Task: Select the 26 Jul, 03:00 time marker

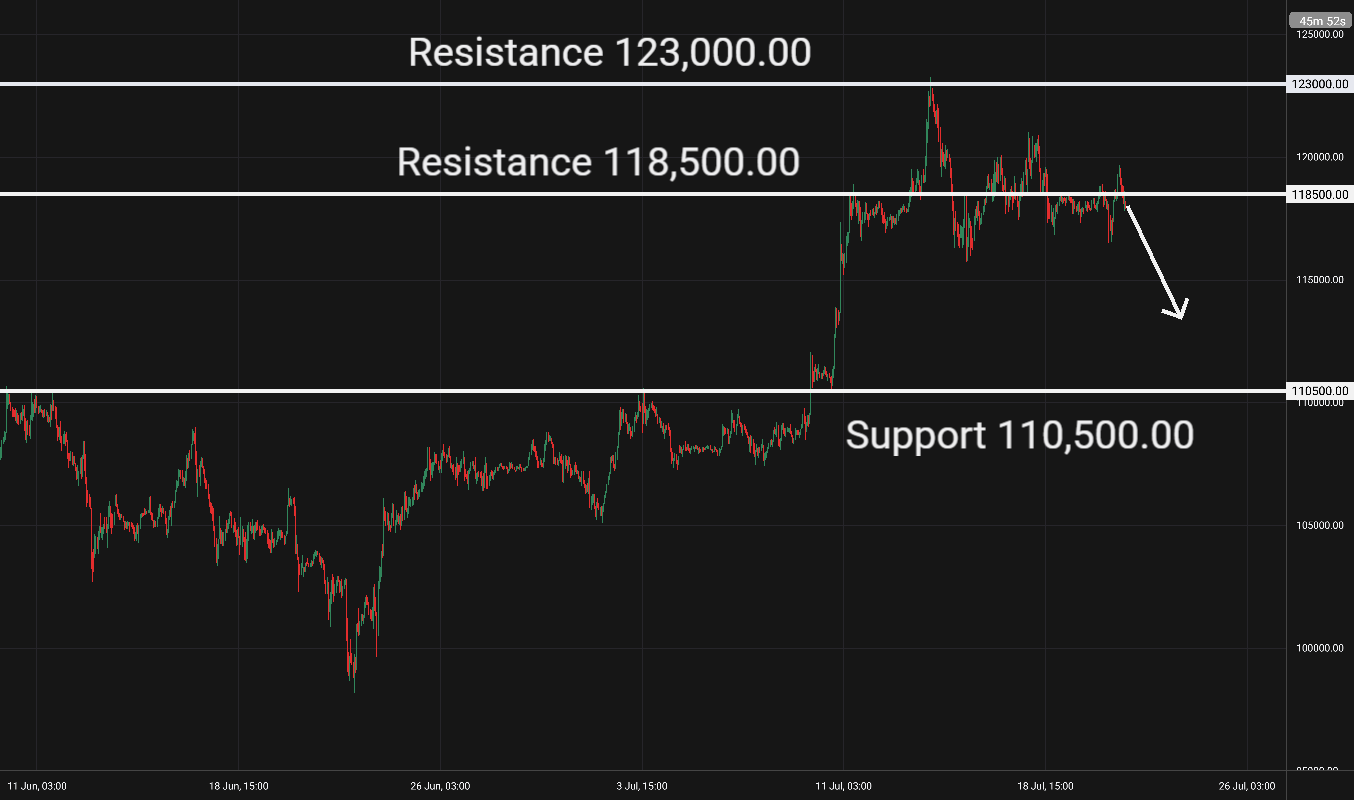Action: click(x=1247, y=786)
